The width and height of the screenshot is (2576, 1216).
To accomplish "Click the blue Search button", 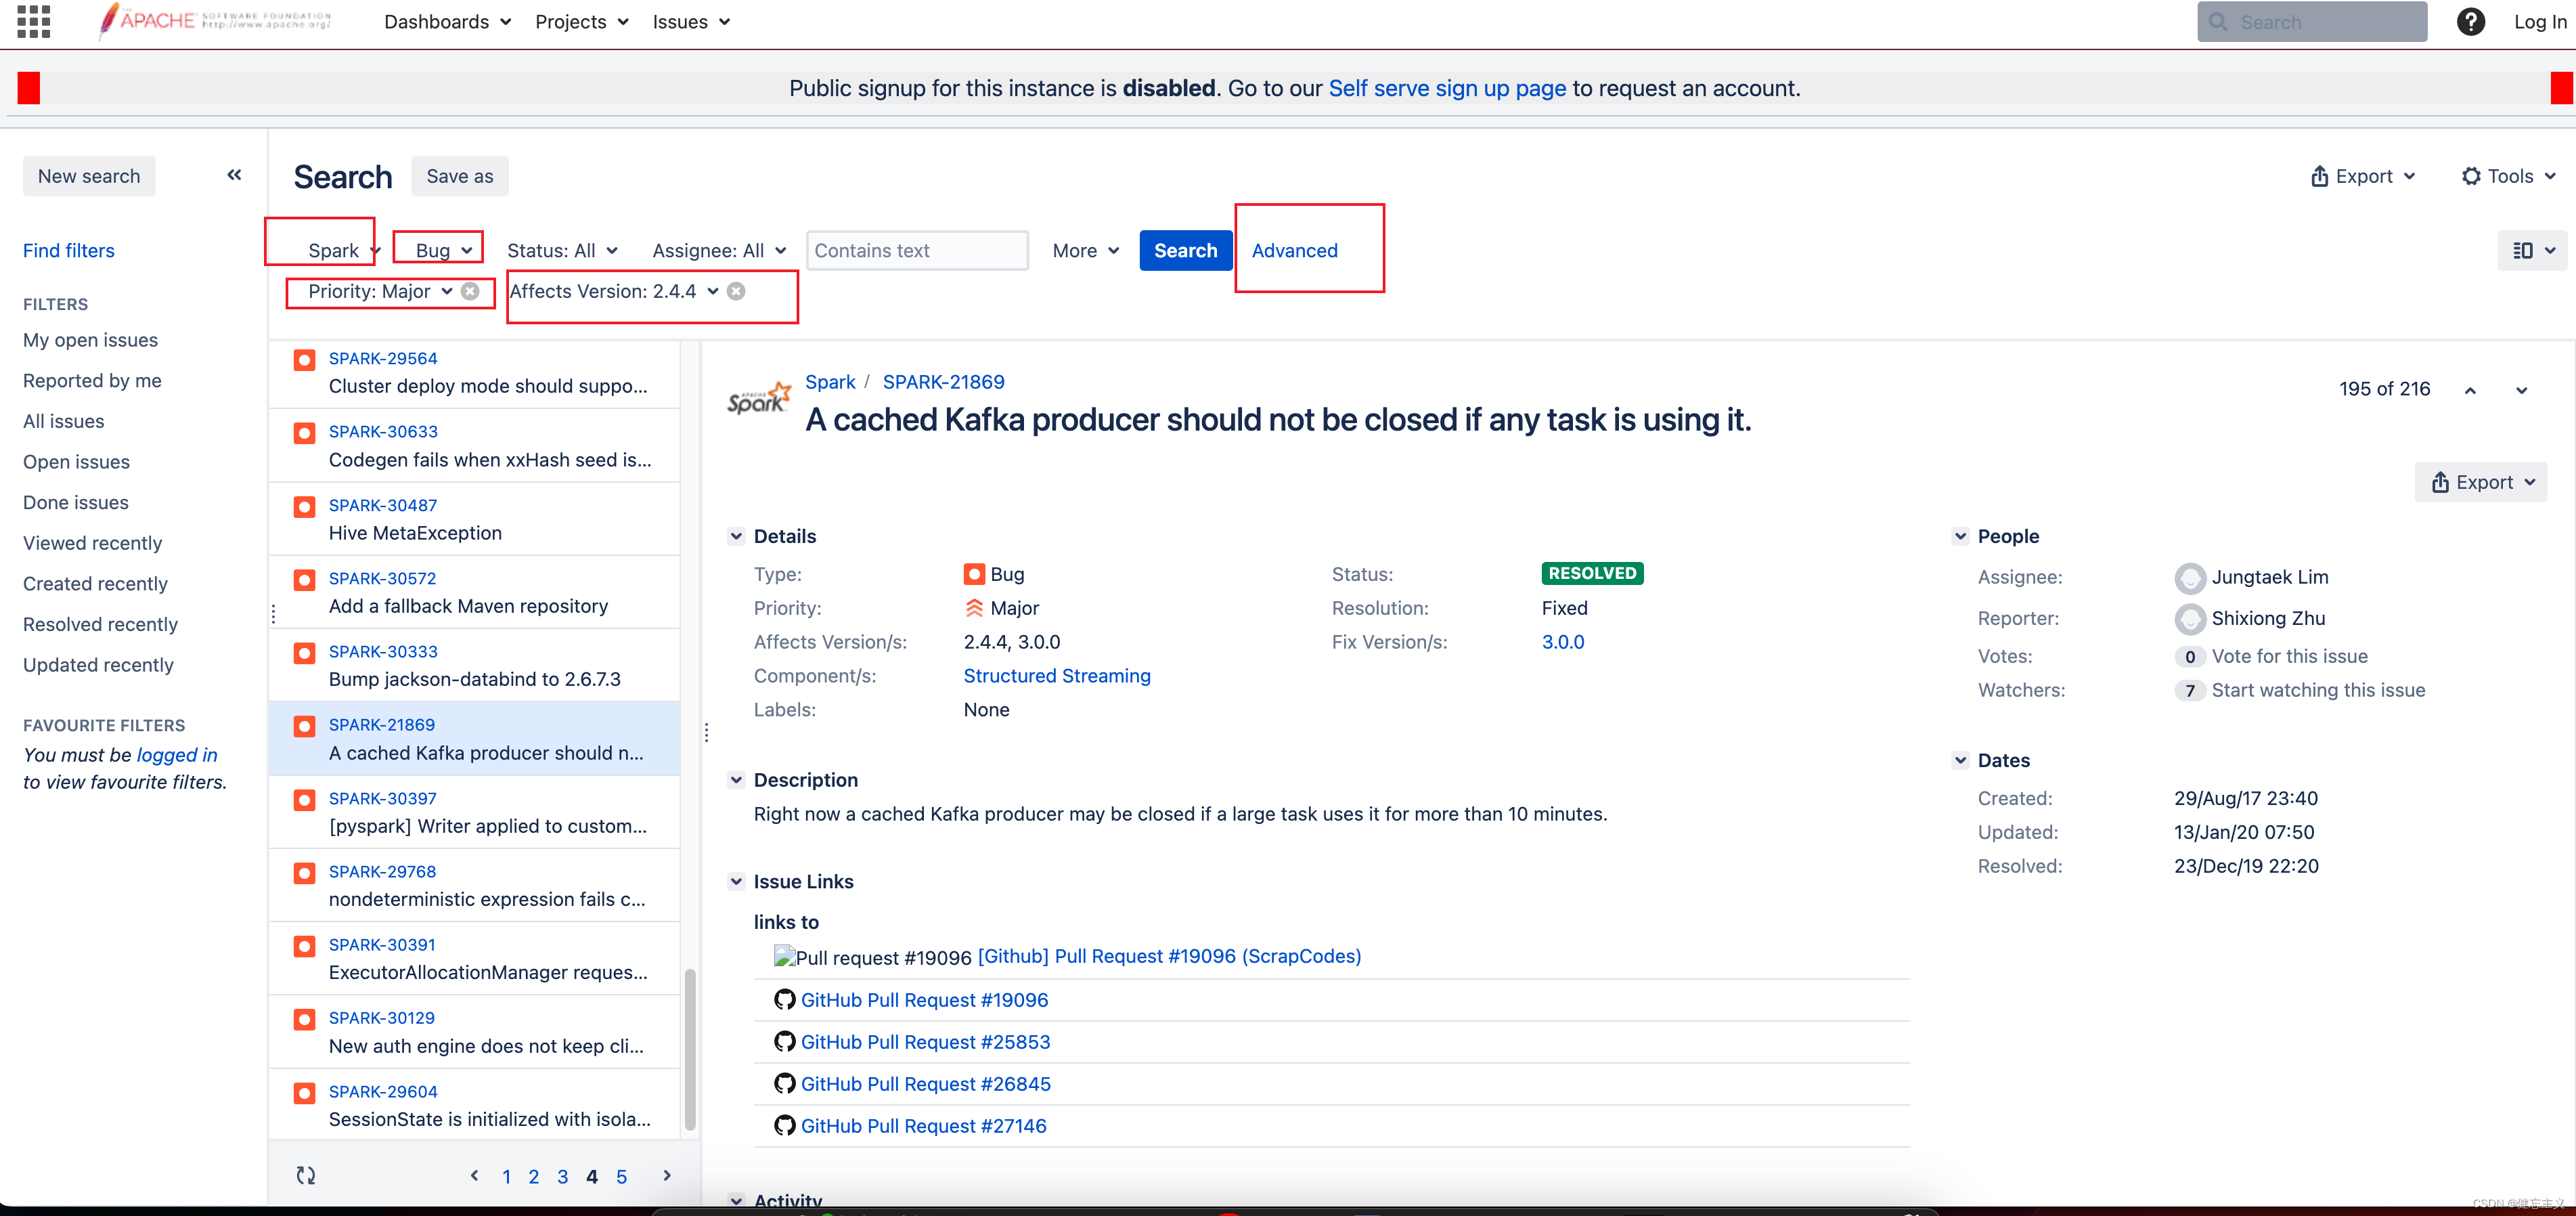I will click(1185, 250).
